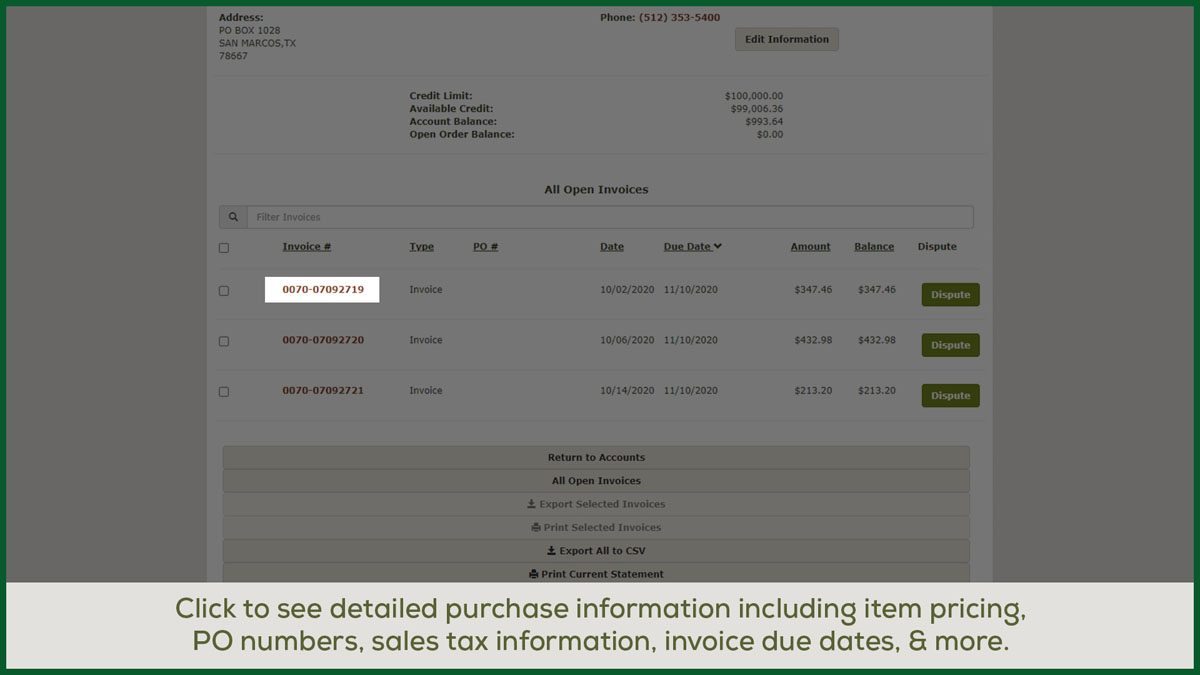Click the printer icon on Print Current Statement

534,574
